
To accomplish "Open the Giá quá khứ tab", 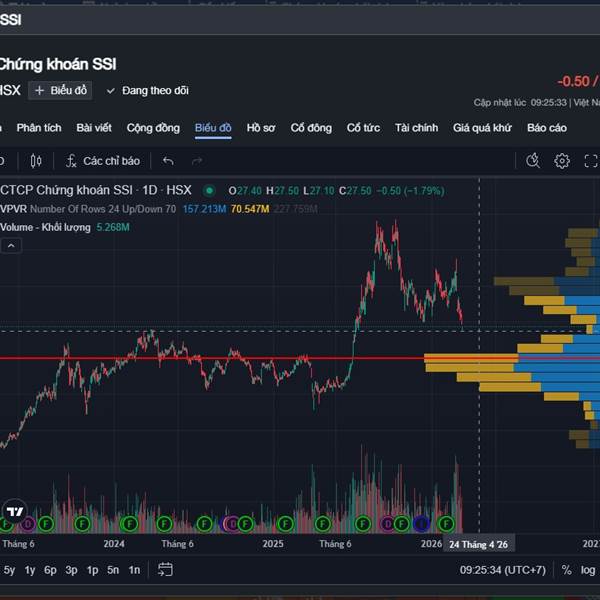I will coord(483,128).
